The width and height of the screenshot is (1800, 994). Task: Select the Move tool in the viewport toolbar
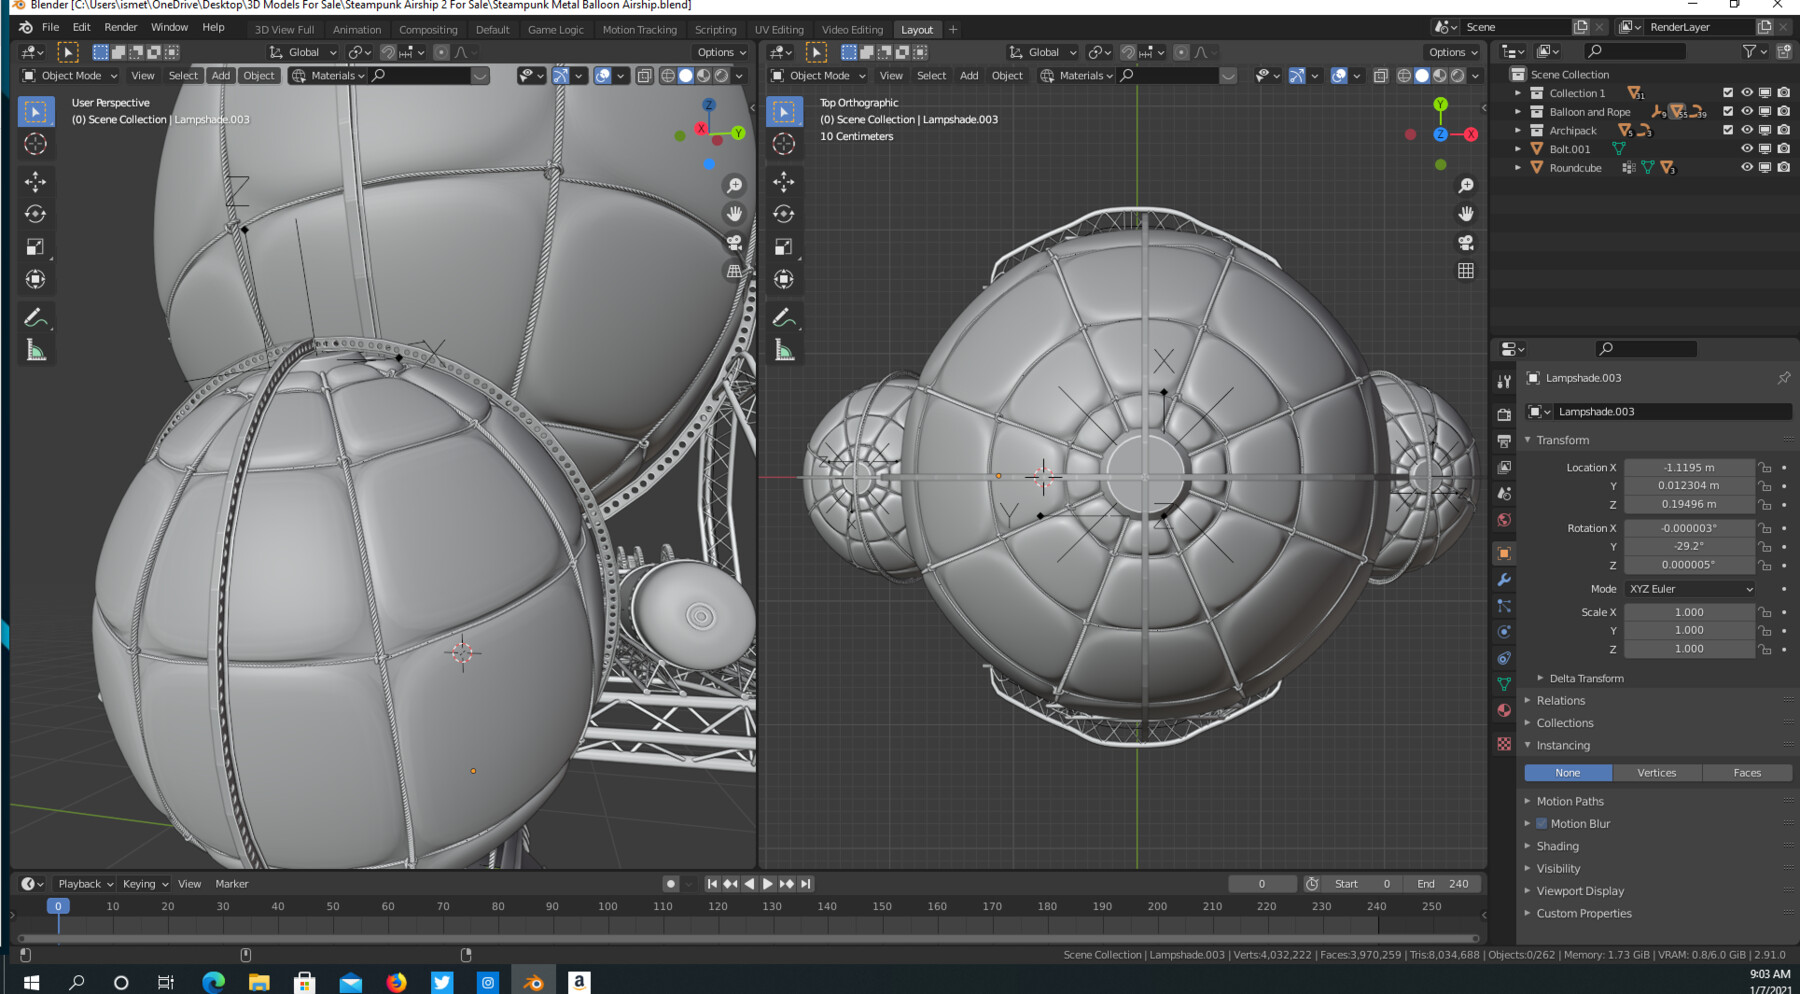[36, 181]
